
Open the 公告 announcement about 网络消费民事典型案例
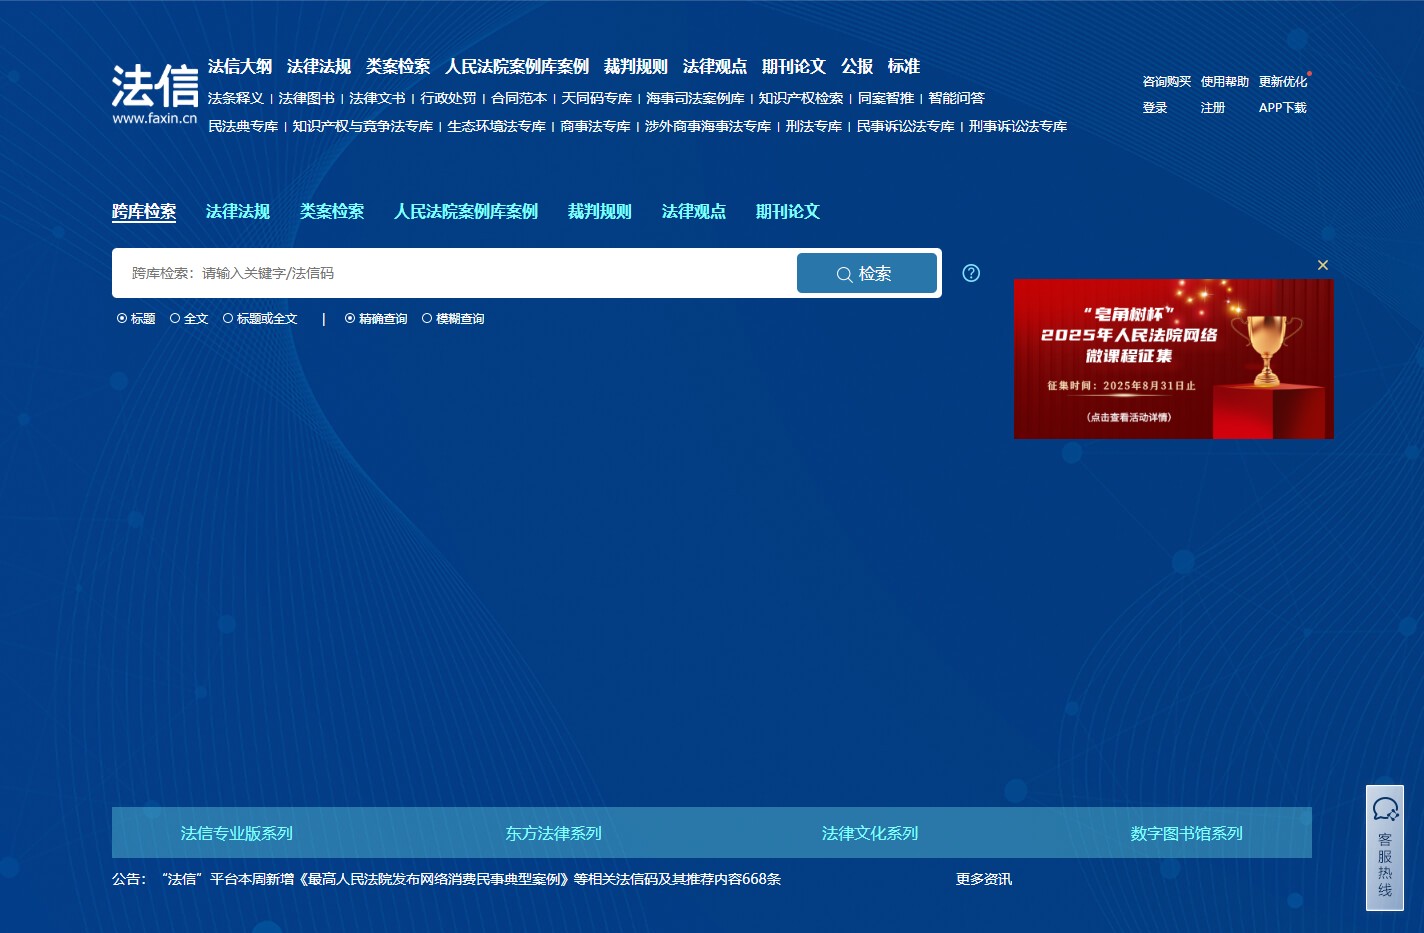tap(471, 879)
